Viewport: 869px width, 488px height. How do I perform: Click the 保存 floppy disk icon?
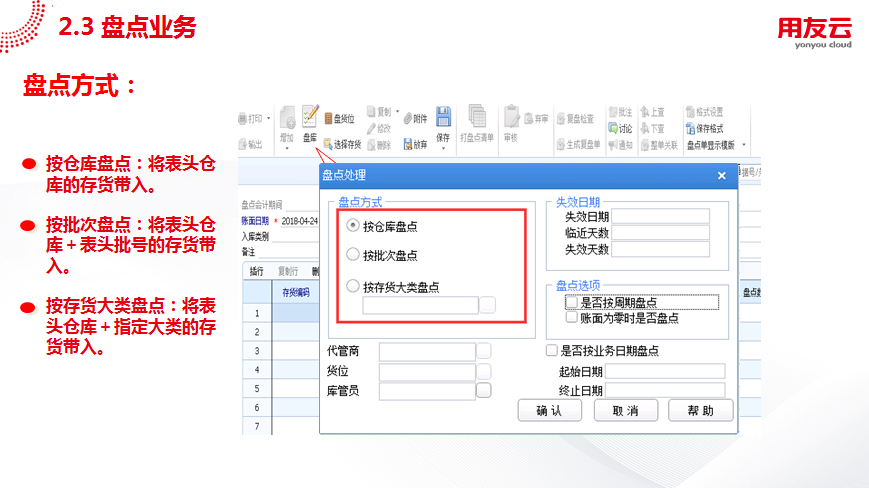[443, 117]
